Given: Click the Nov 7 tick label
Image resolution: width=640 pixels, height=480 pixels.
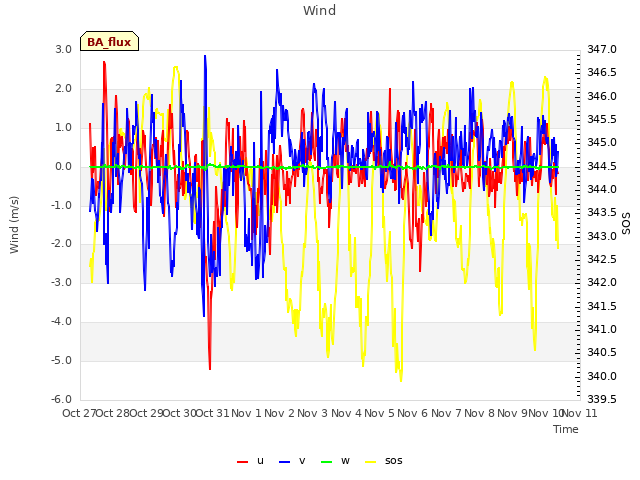Looking at the screenshot, I should tap(446, 413).
